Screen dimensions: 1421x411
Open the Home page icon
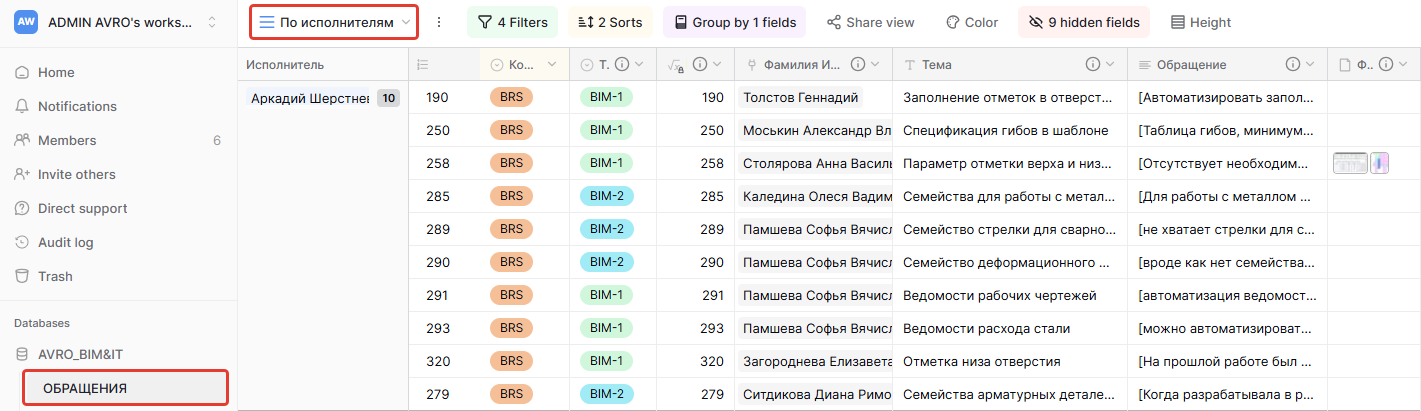point(21,73)
